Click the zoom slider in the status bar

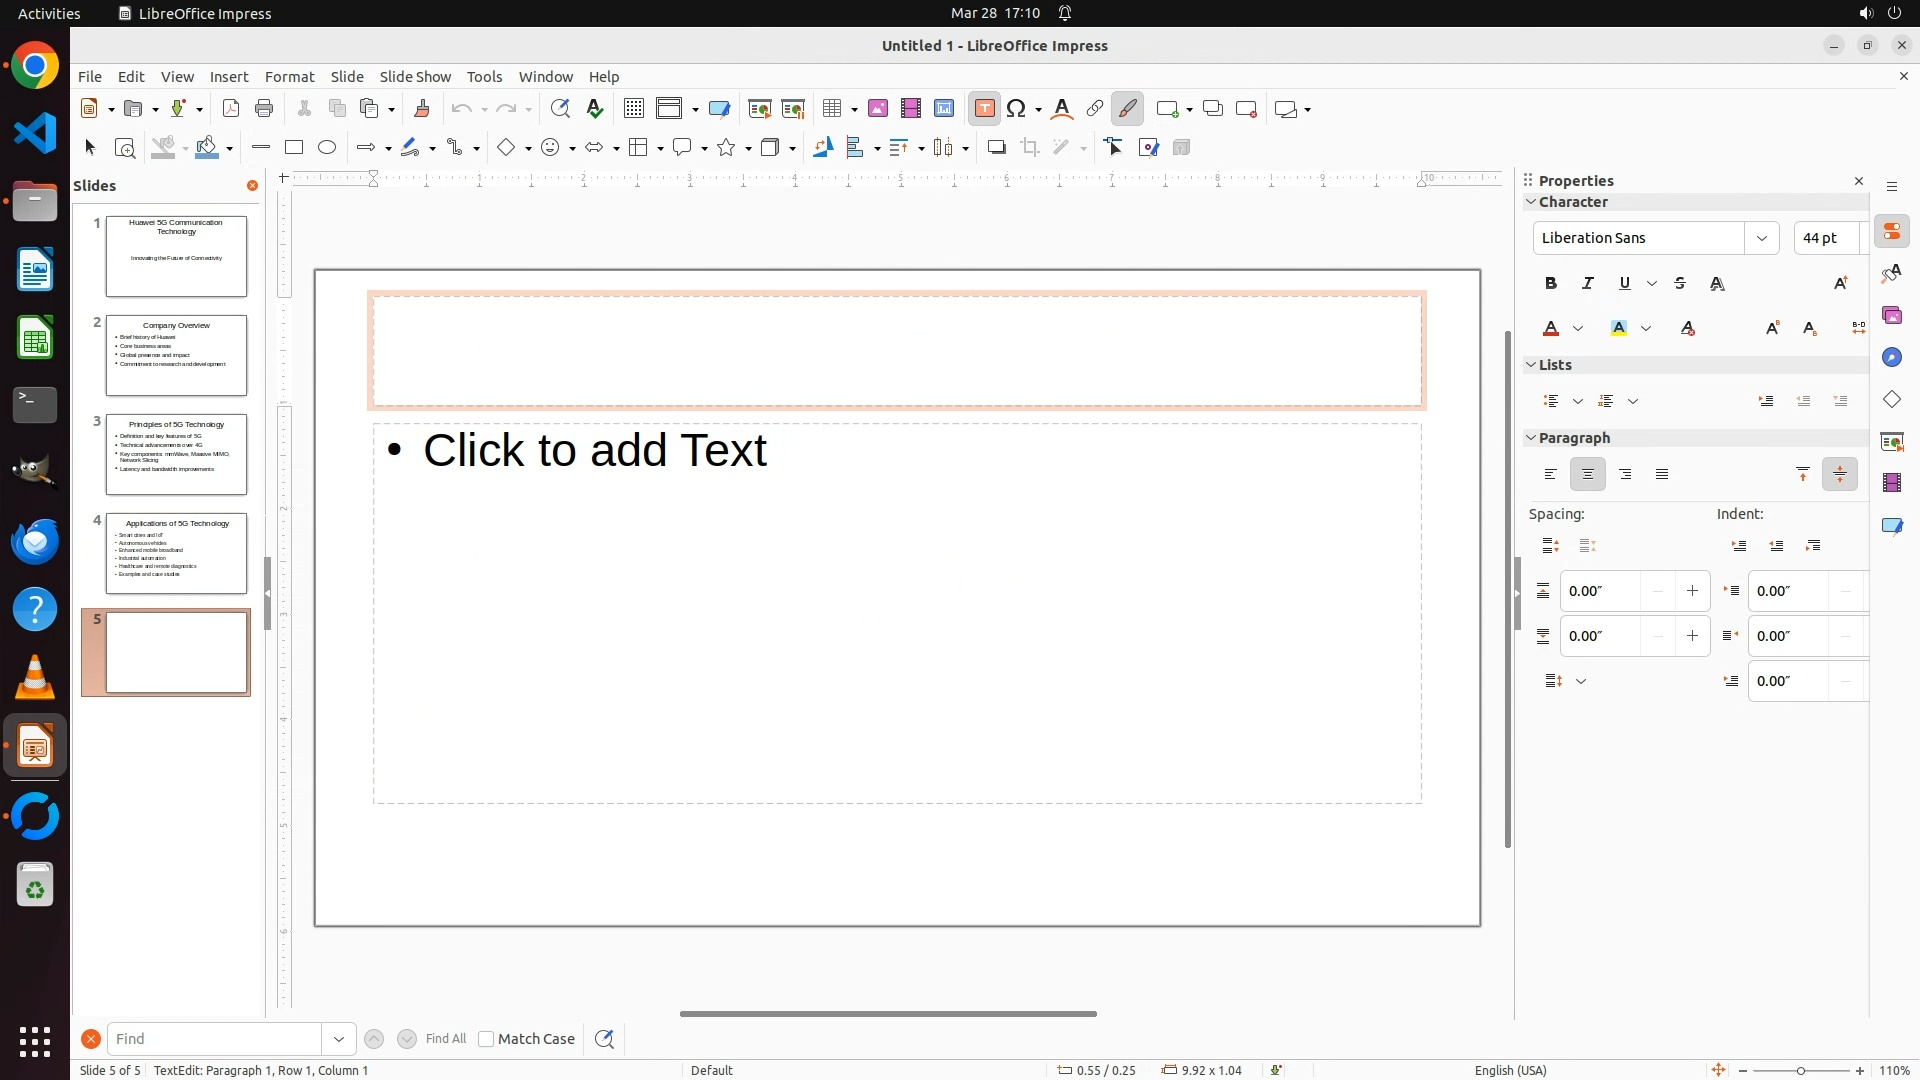pos(1801,1071)
